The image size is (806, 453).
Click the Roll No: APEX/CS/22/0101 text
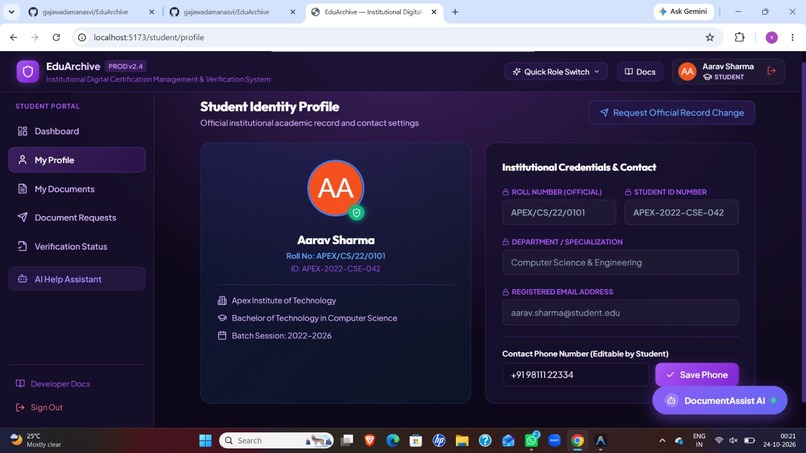(336, 256)
